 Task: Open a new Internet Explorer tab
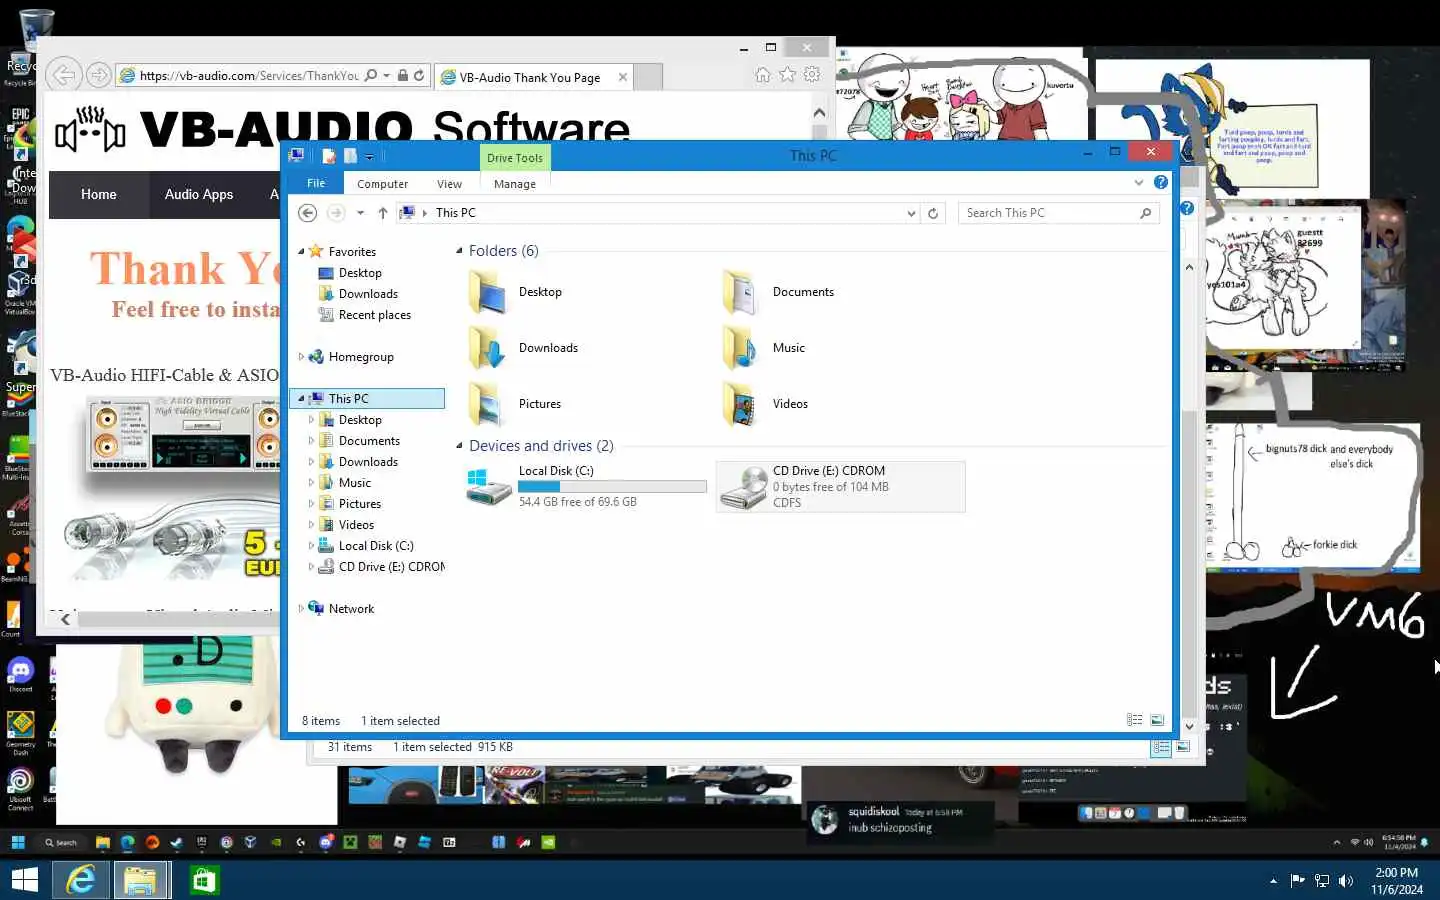click(649, 77)
